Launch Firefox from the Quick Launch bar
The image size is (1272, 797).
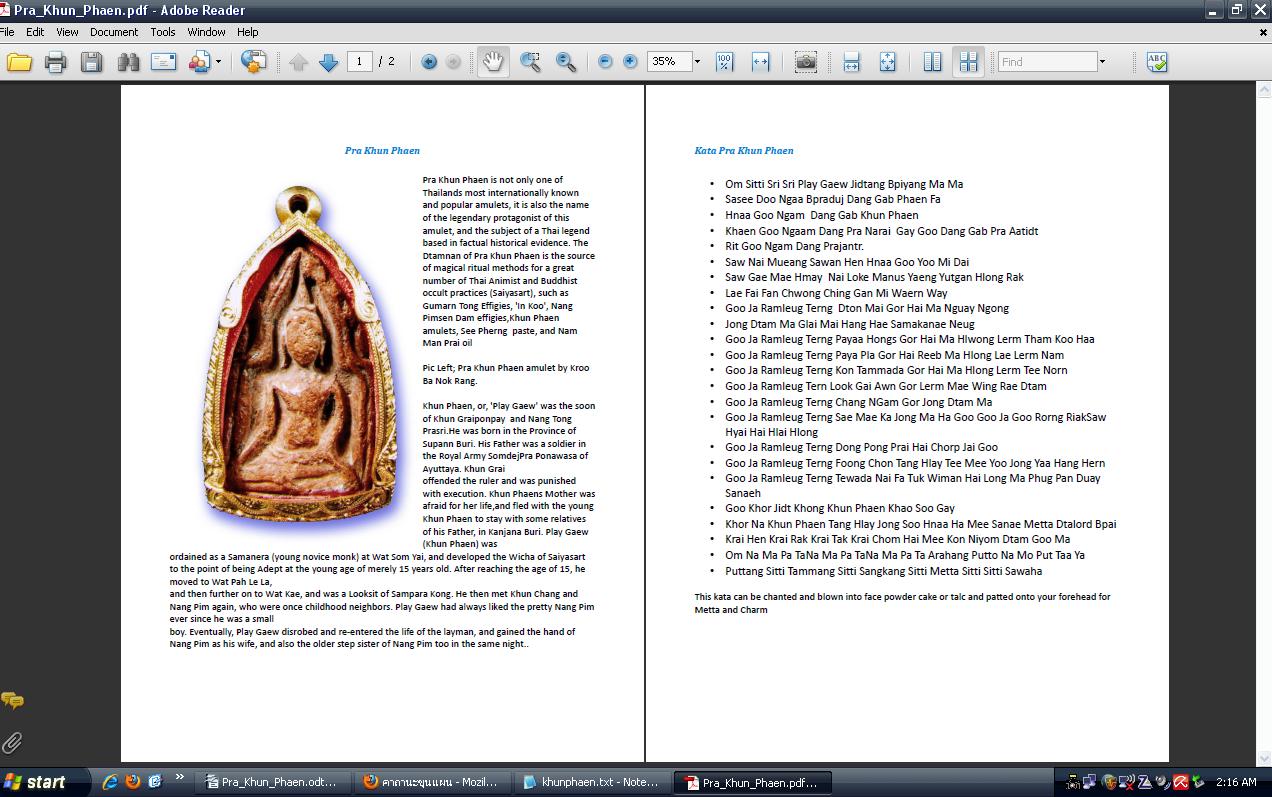[133, 782]
